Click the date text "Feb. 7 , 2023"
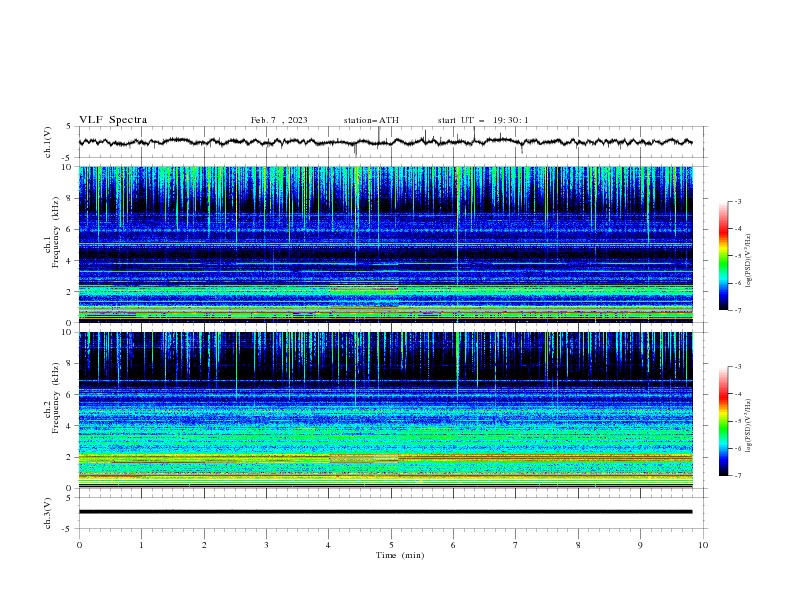 (279, 120)
